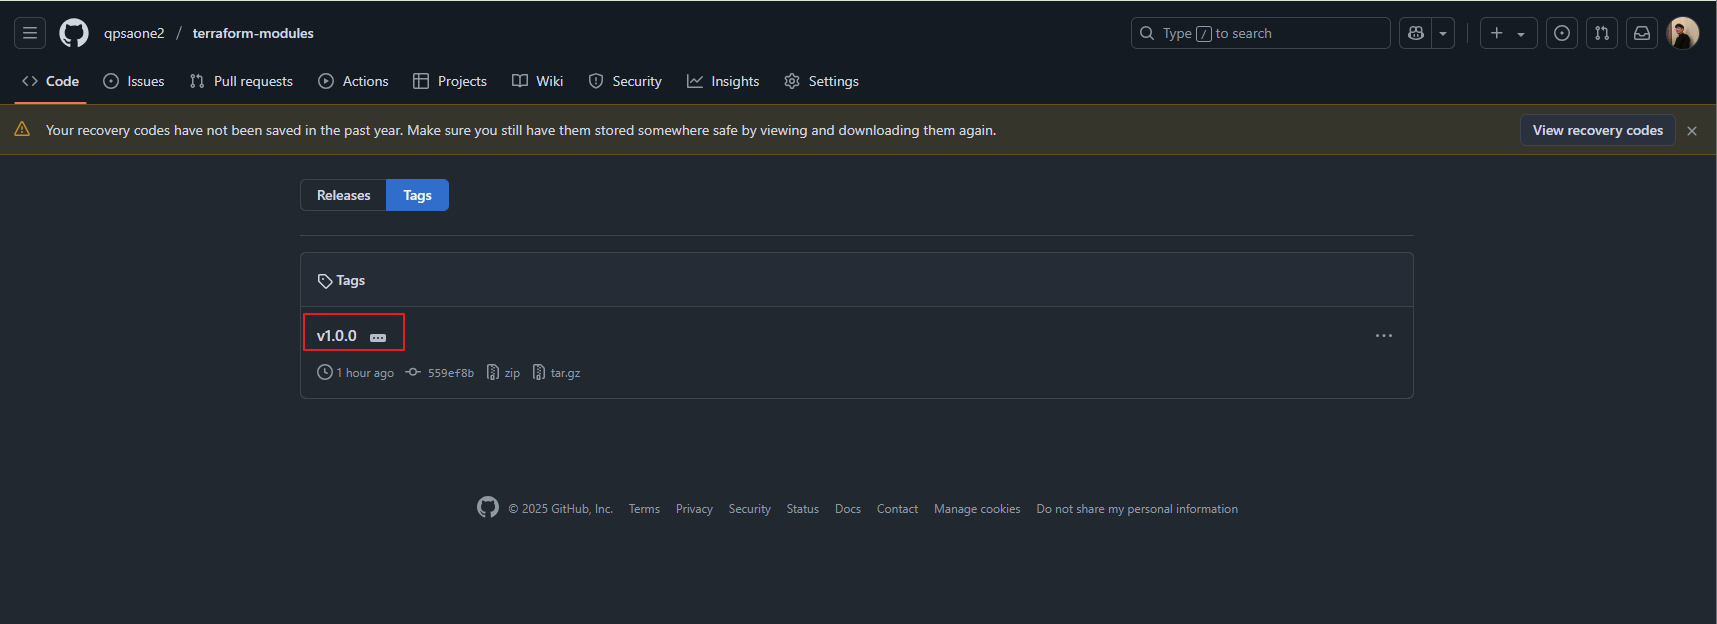
Task: Open the Projects tab
Action: pyautogui.click(x=450, y=81)
